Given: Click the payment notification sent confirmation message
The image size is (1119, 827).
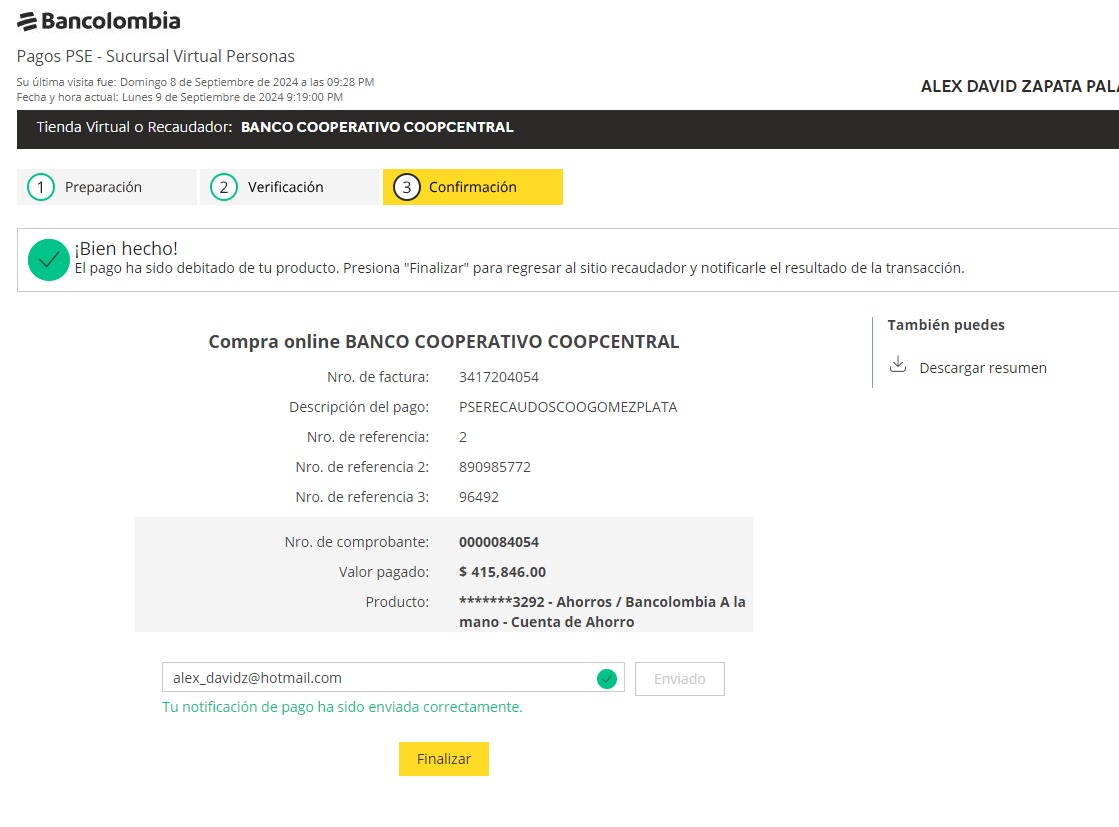Looking at the screenshot, I should coord(342,707).
